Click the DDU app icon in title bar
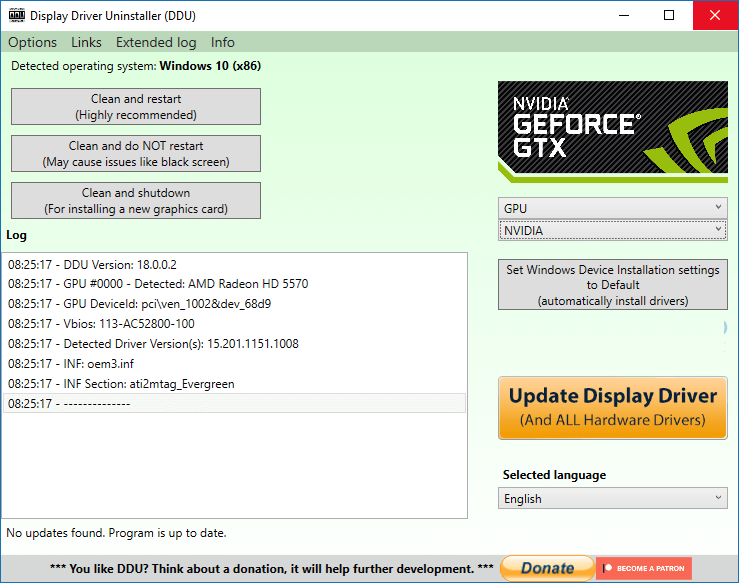The image size is (739, 583). [x=16, y=16]
